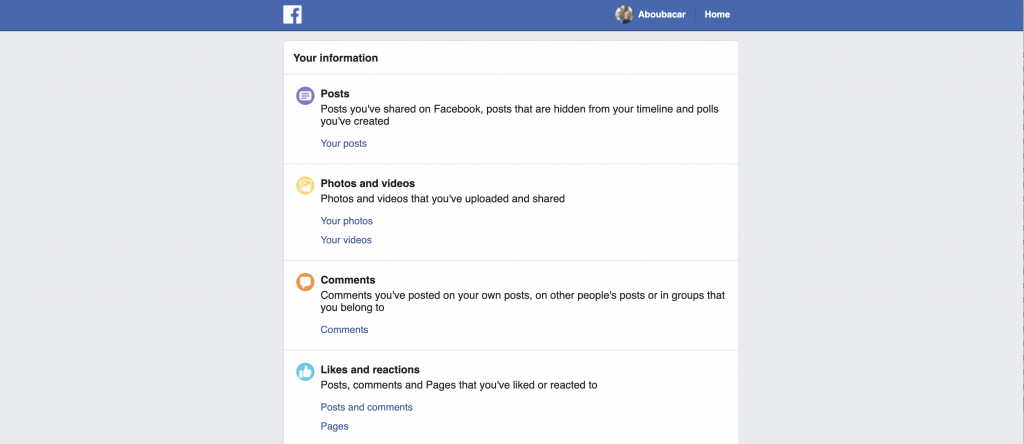
Task: Open Aboubacar's profile picture thumbnail
Action: click(624, 14)
